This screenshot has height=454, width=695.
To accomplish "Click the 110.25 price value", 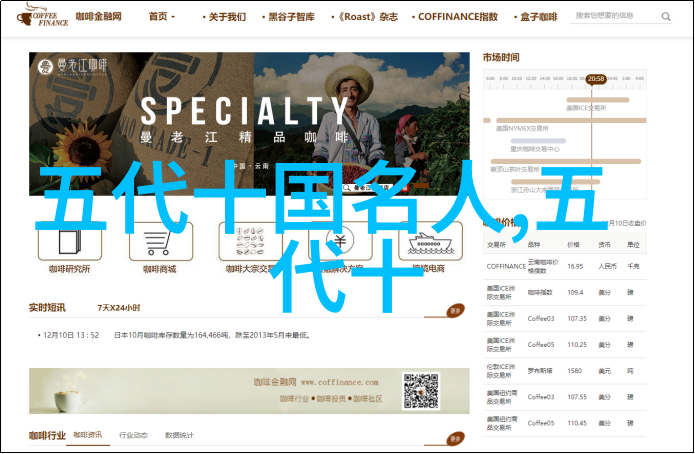I will tap(577, 345).
